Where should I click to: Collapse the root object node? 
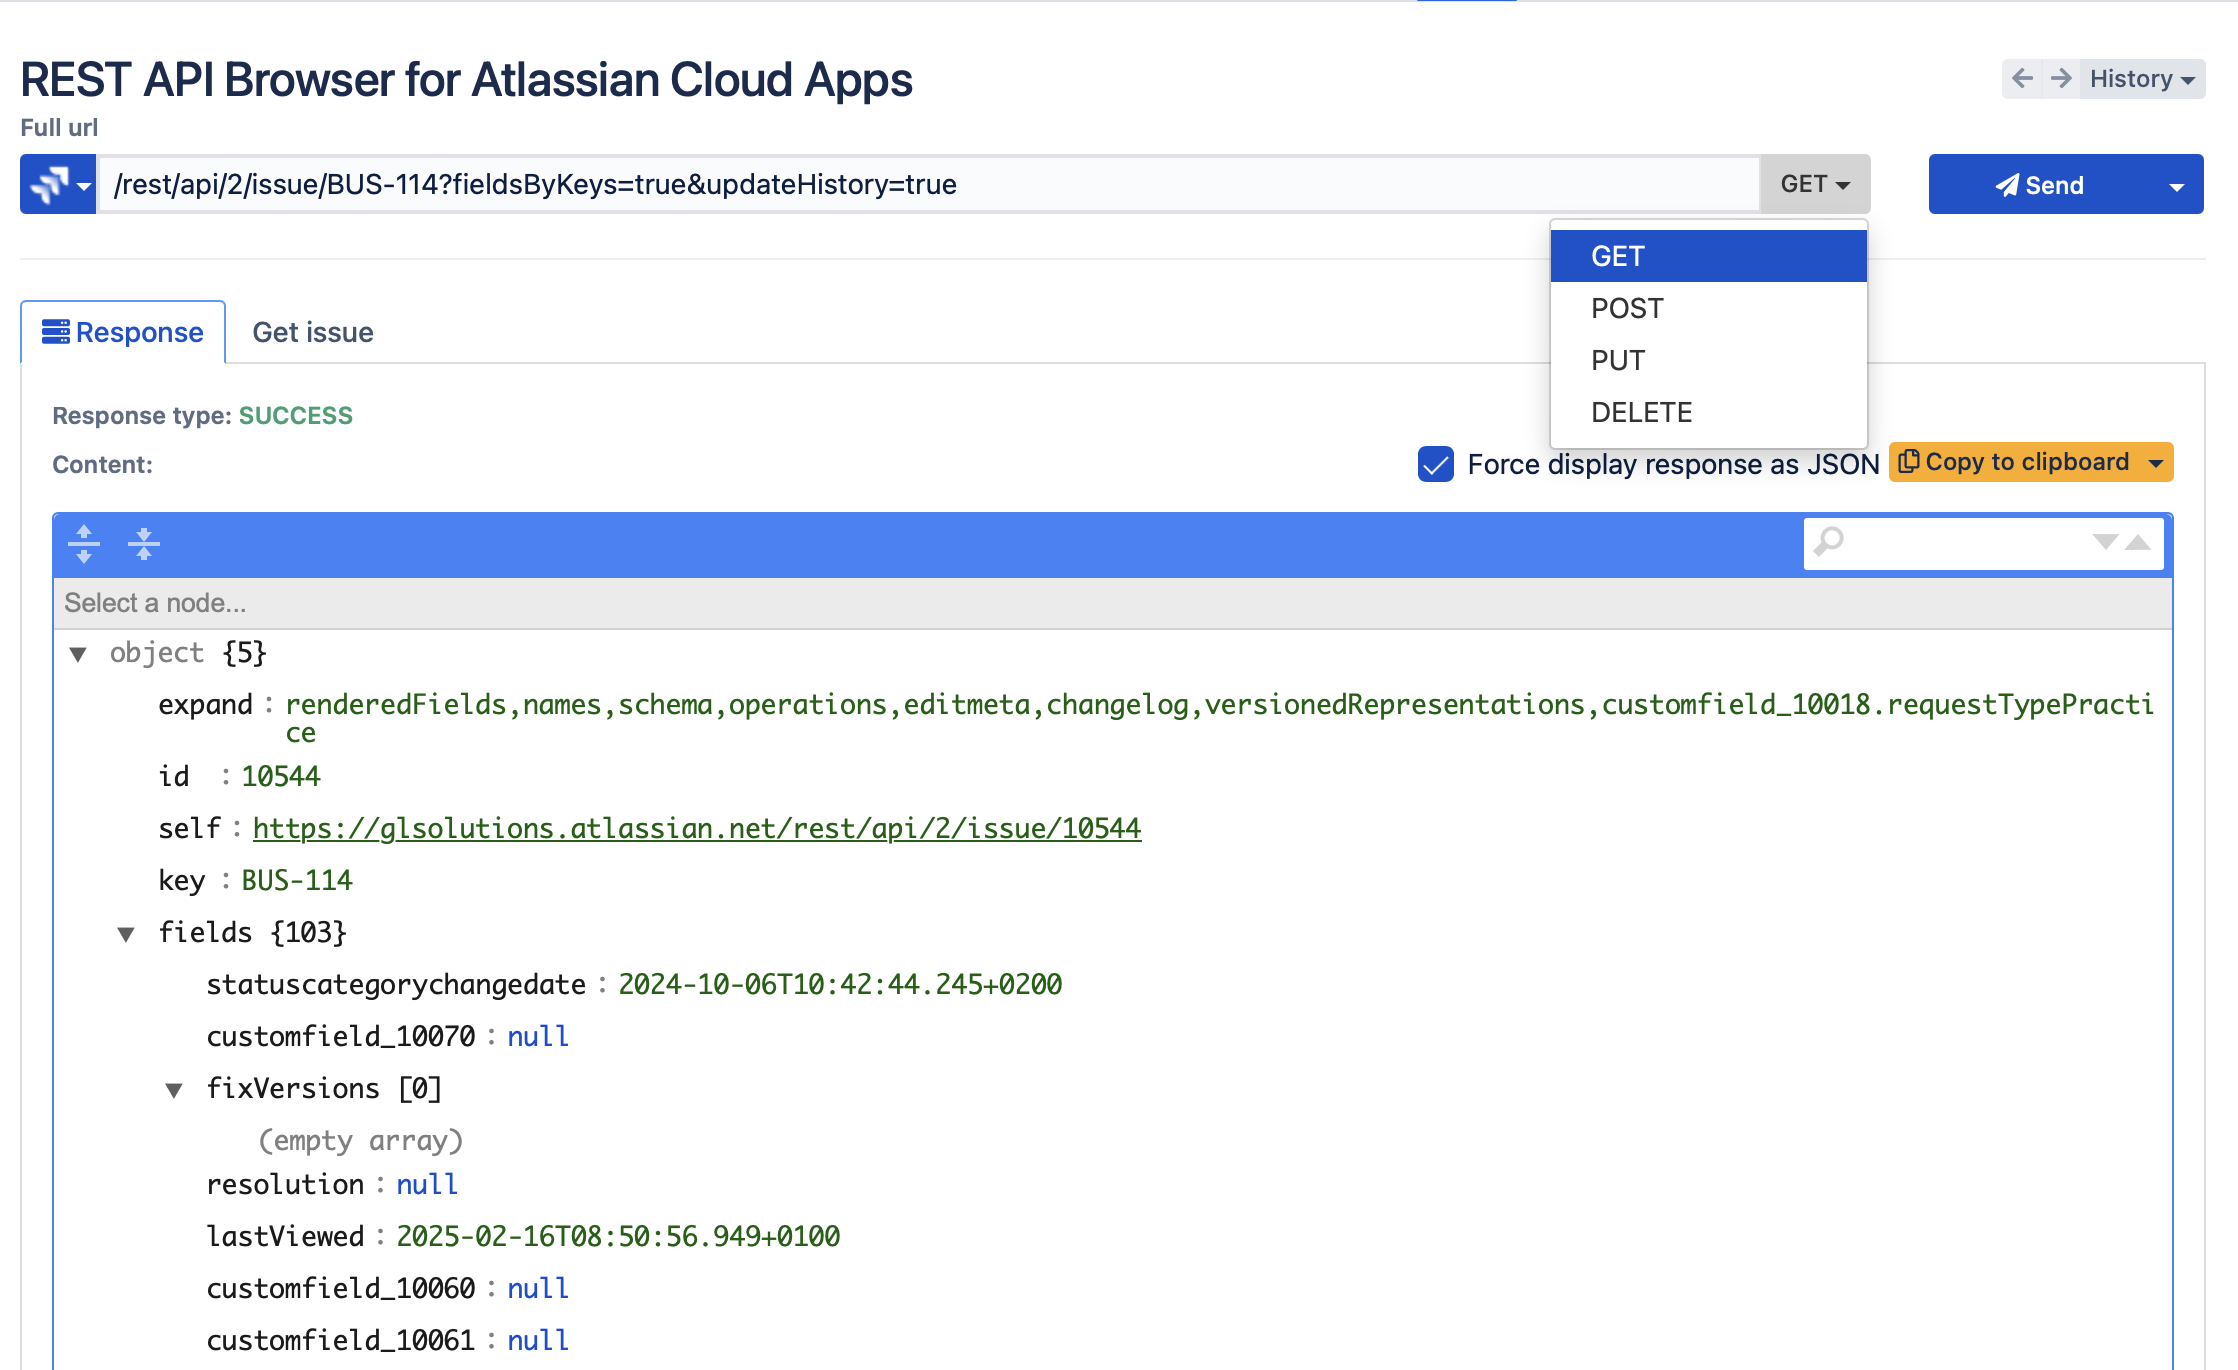pyautogui.click(x=78, y=654)
